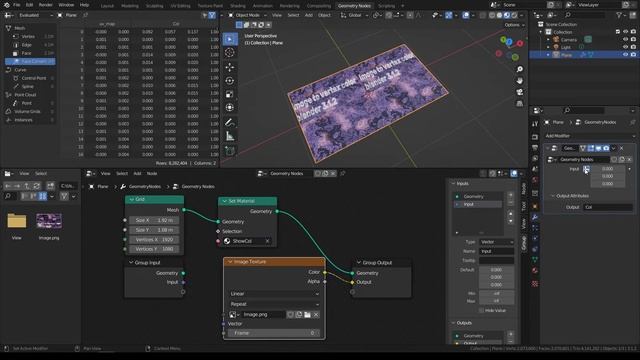
Task: Switch perspective/orthographic grid icon in viewport
Action: (519, 104)
